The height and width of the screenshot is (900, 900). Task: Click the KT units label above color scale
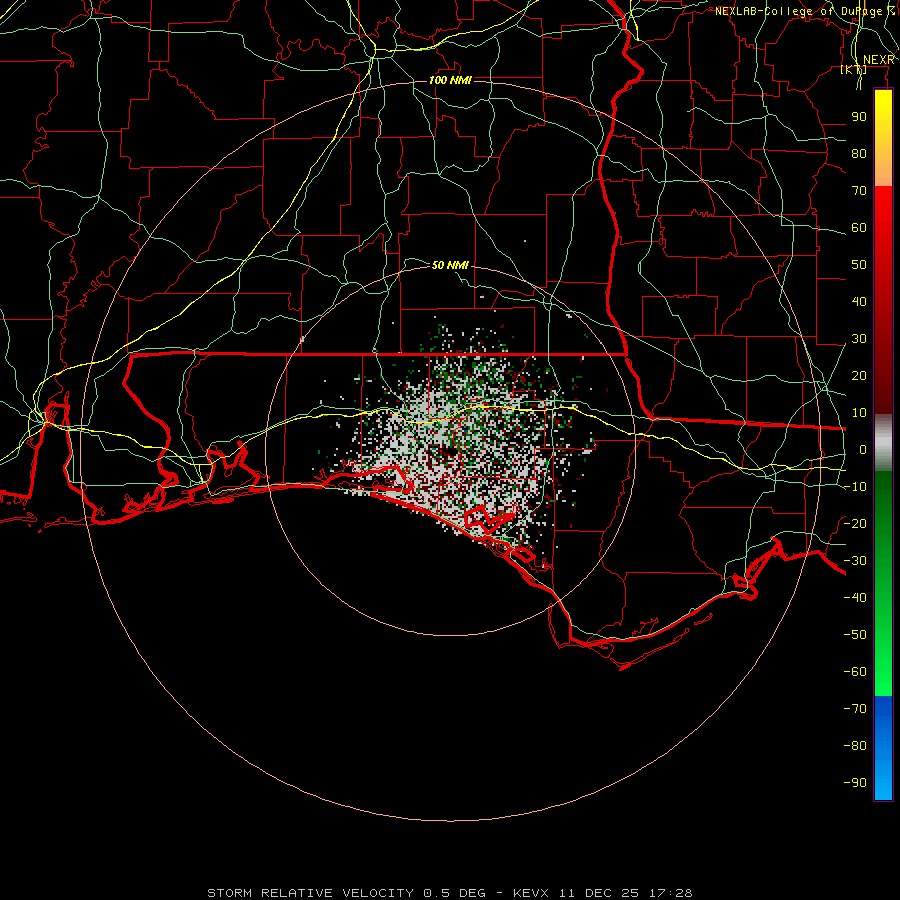(854, 69)
